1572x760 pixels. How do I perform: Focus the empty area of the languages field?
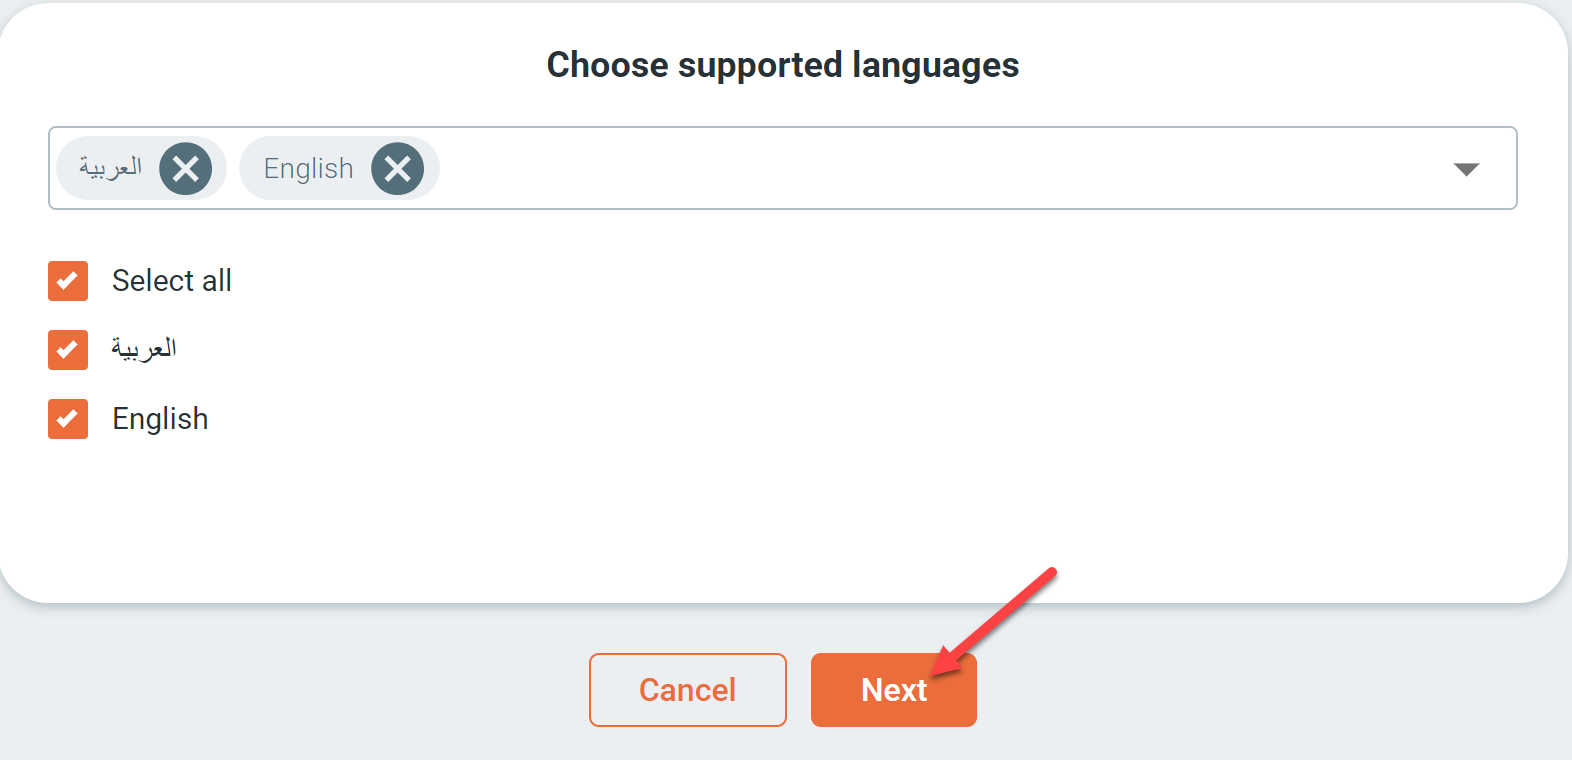940,168
